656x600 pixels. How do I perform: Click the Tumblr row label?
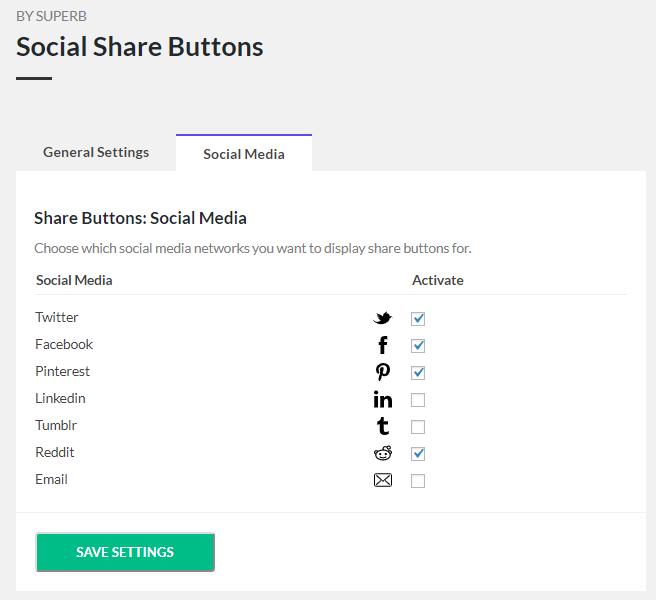(x=56, y=425)
